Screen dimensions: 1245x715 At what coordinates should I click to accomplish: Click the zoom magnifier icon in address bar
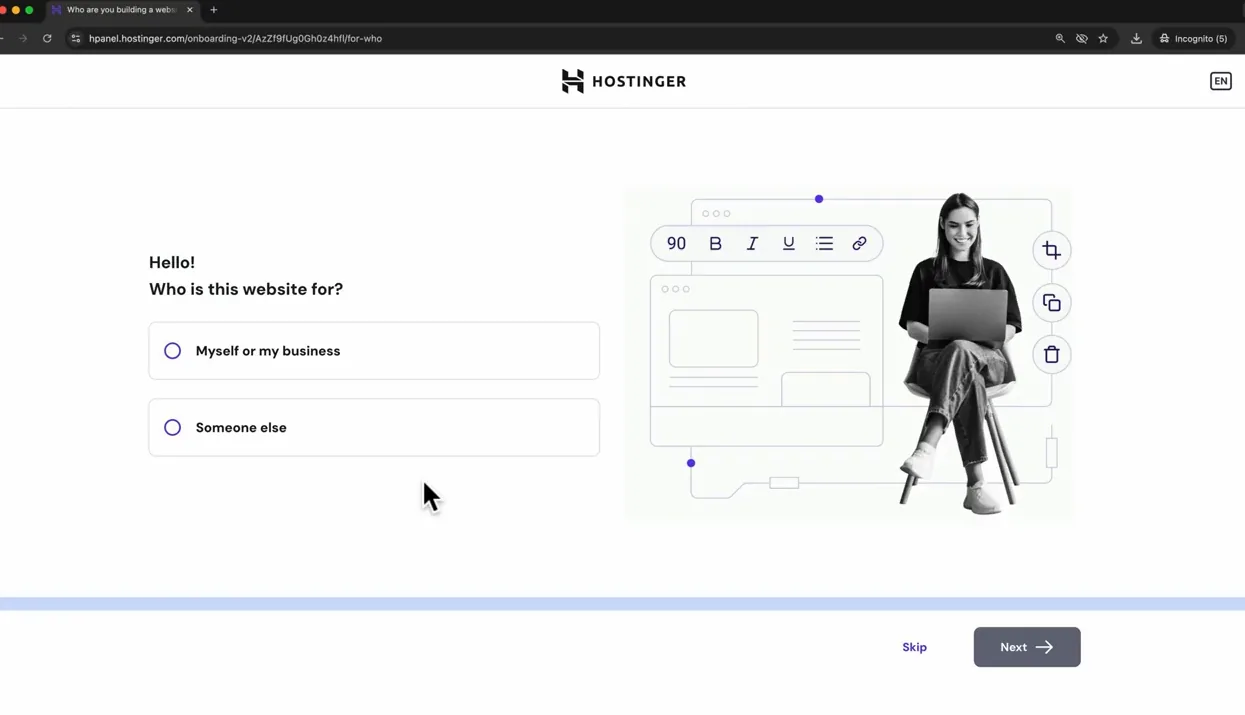(x=1060, y=38)
